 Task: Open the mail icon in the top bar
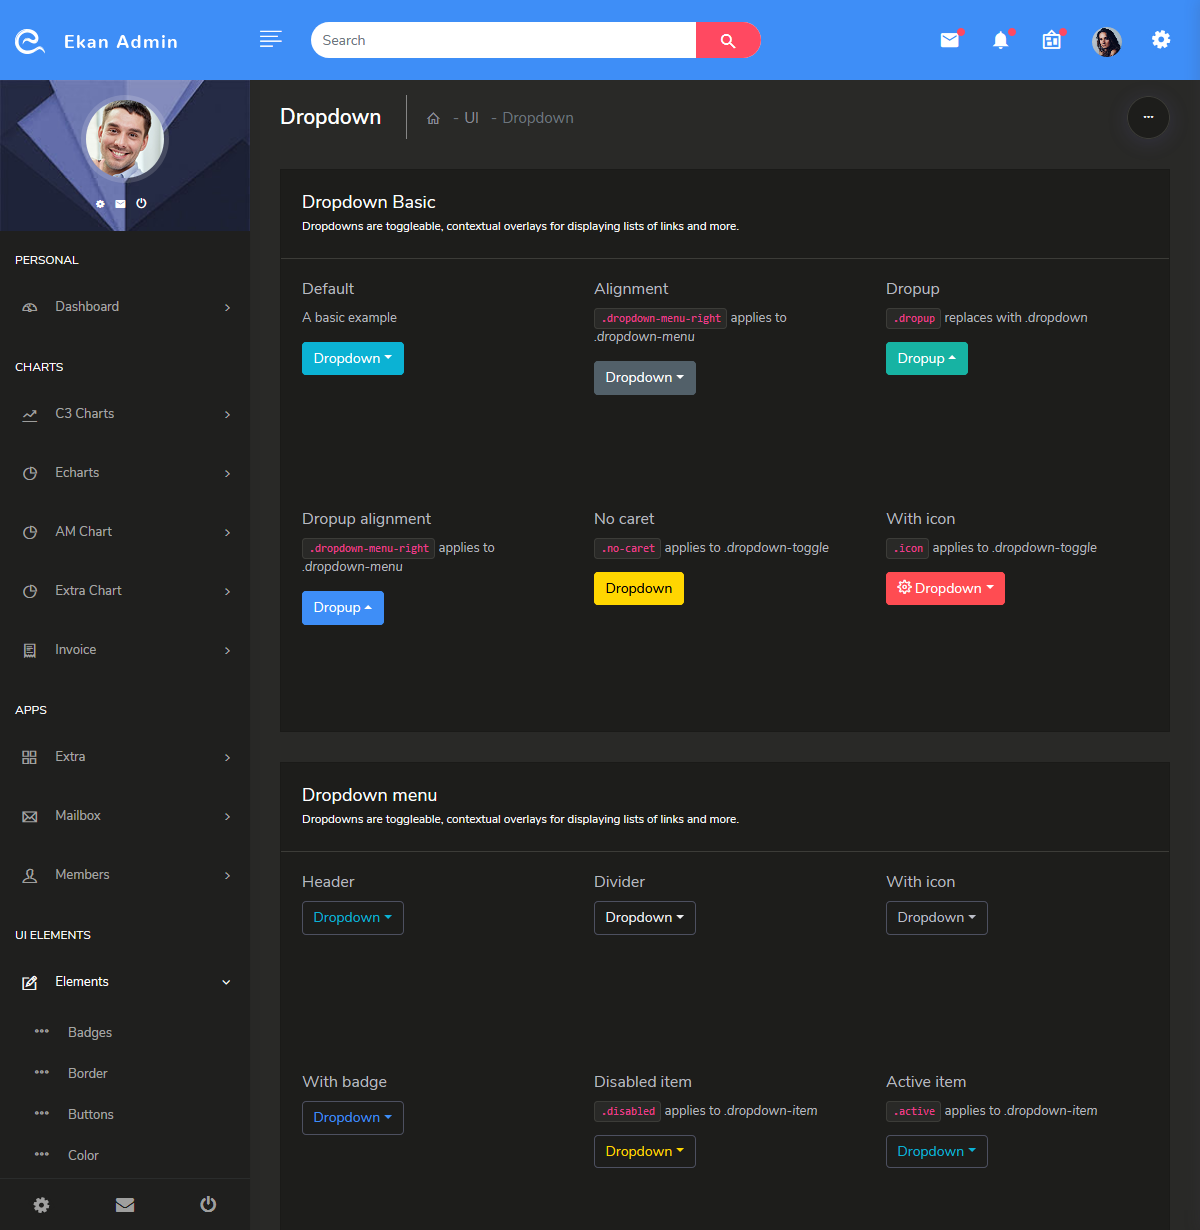pyautogui.click(x=949, y=40)
